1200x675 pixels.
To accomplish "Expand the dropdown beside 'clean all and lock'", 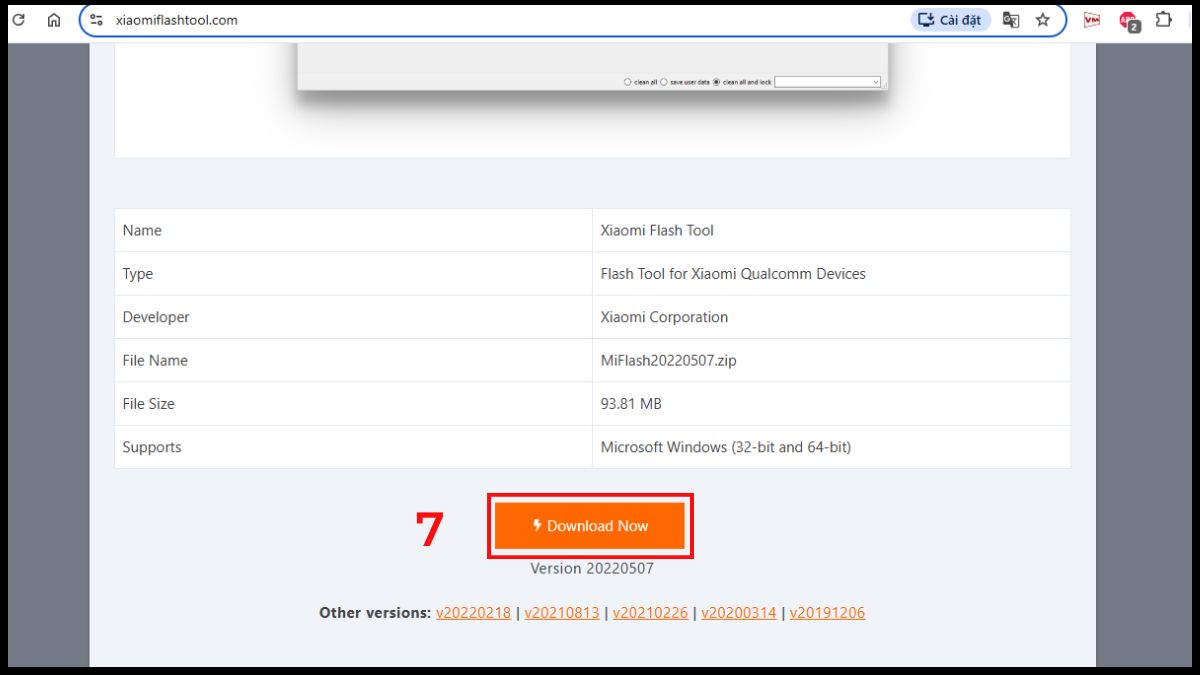I will 876,82.
